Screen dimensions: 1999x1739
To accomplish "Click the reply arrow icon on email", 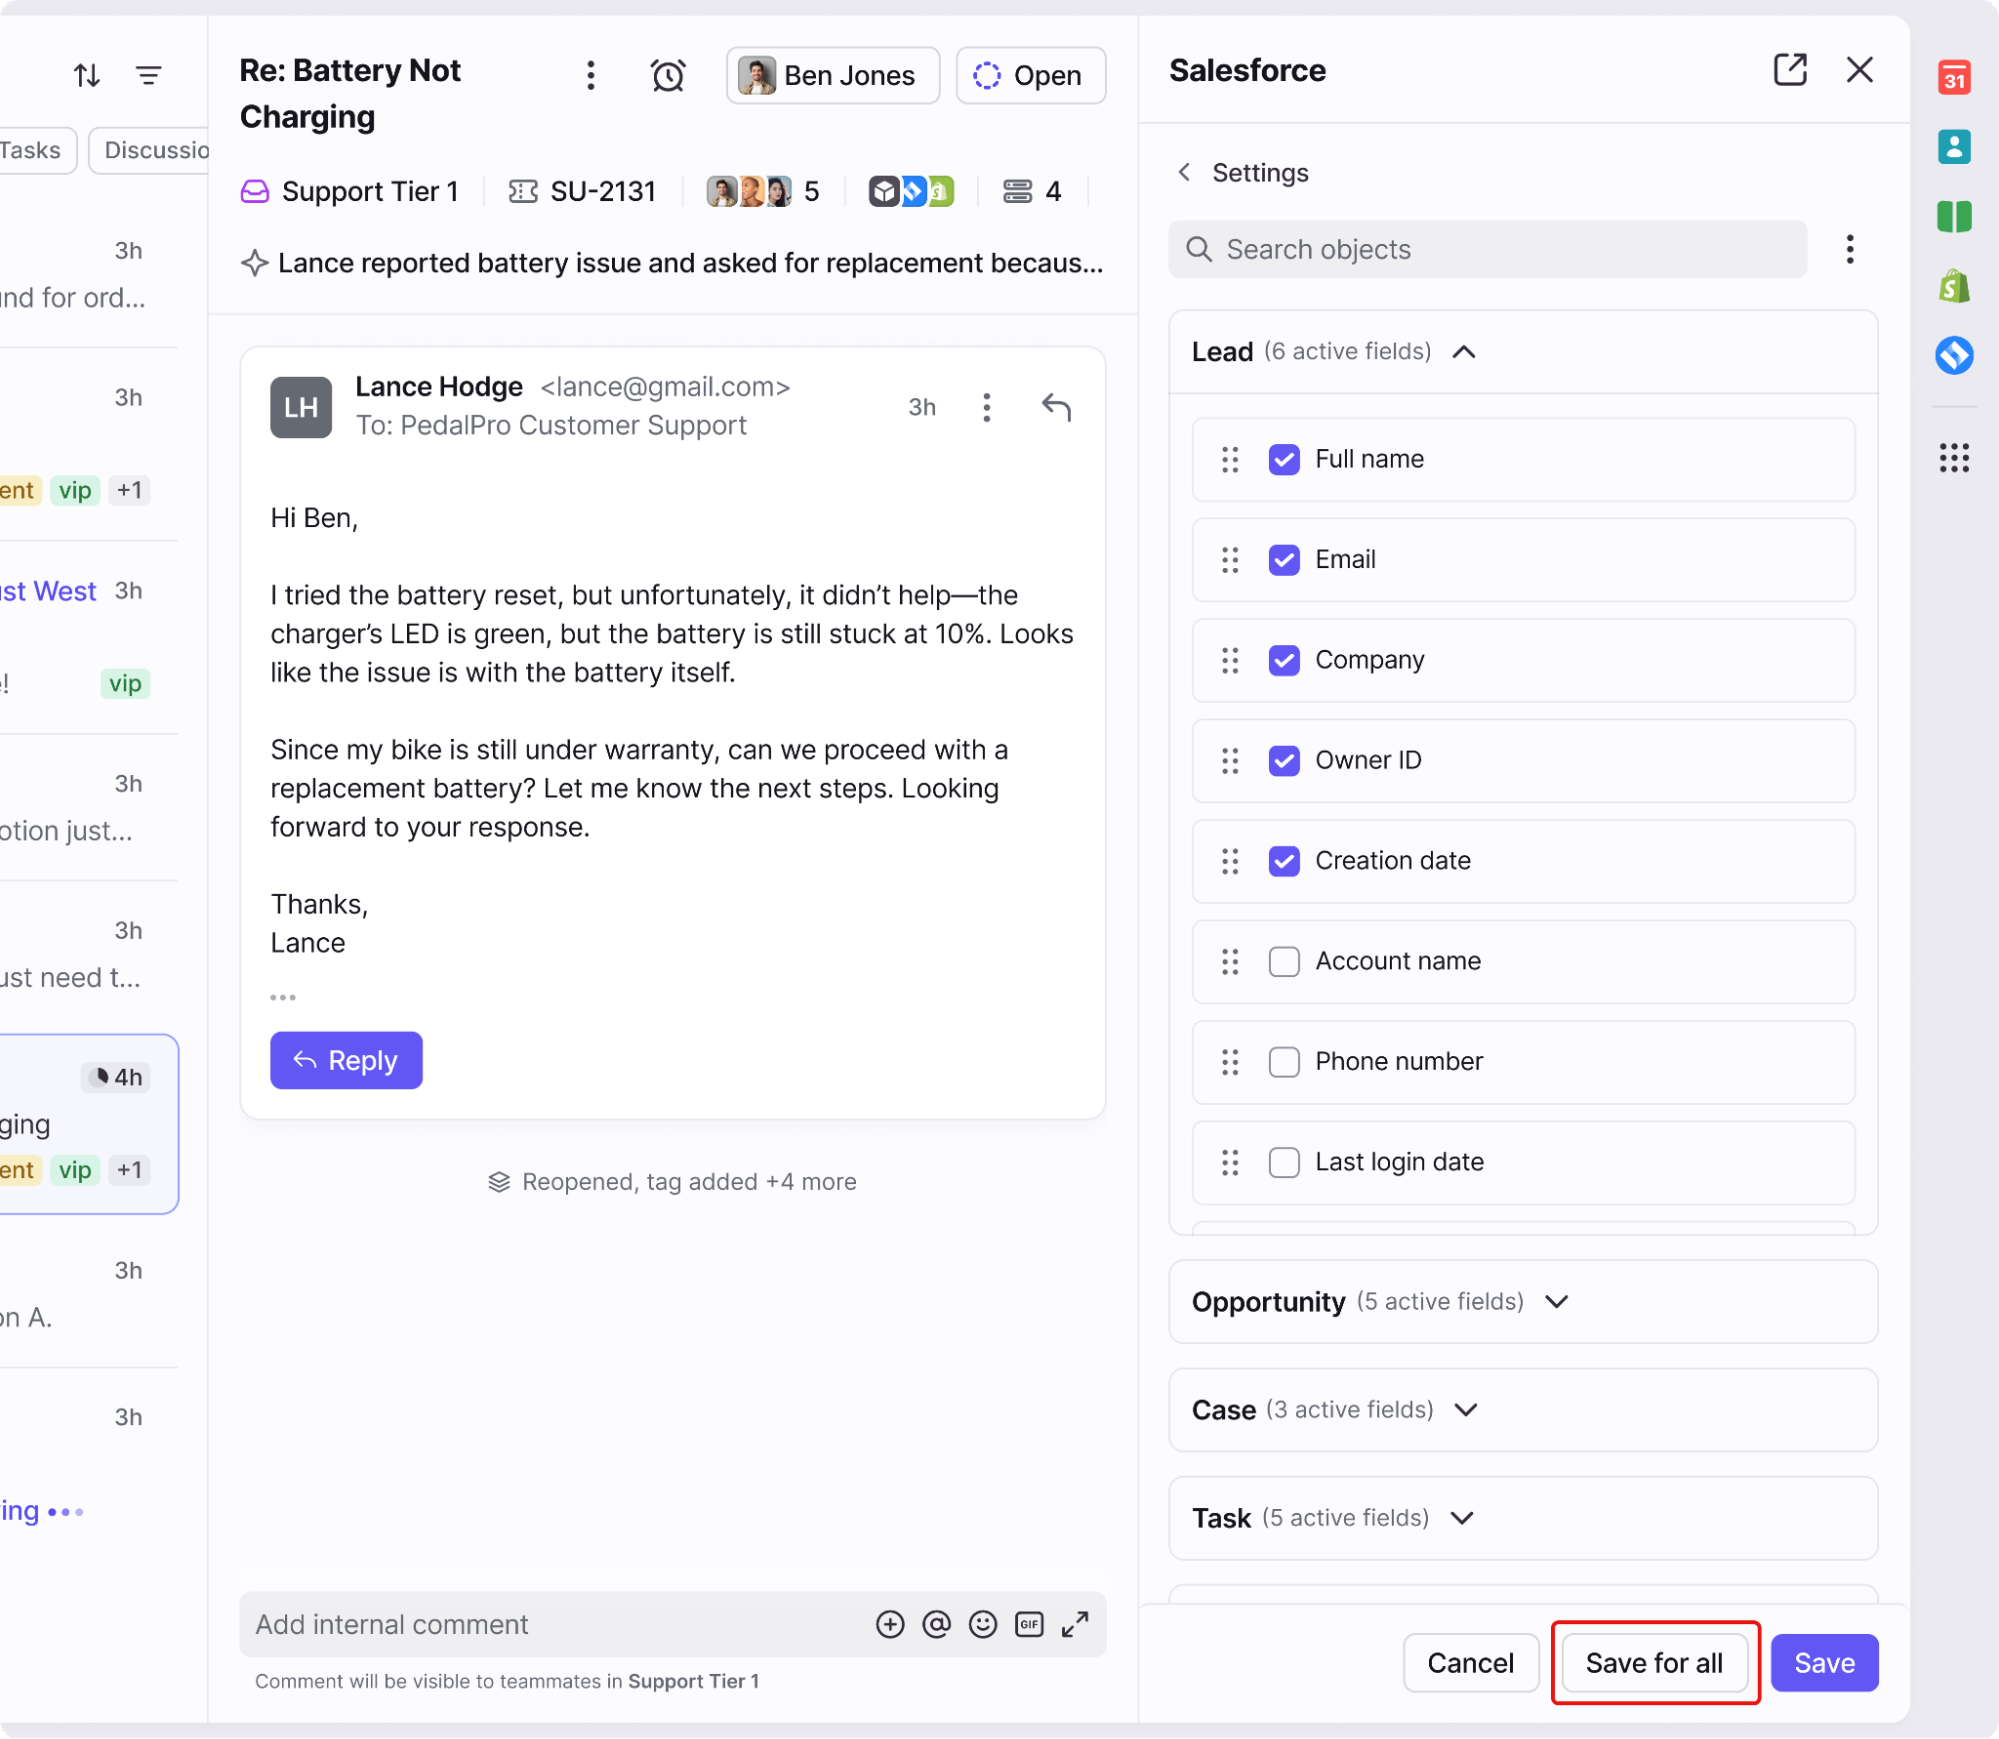I will 1056,407.
